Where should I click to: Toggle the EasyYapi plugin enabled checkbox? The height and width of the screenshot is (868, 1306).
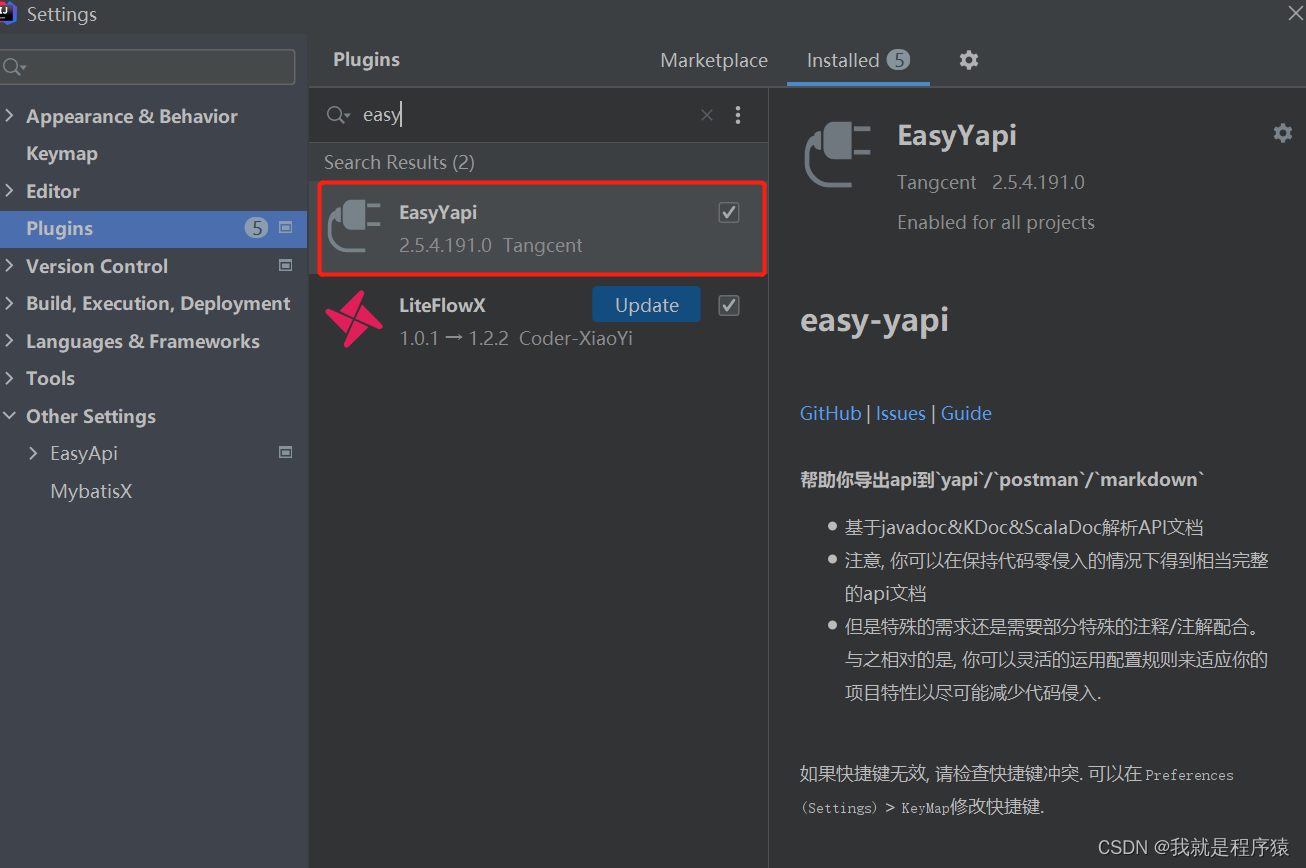tap(729, 212)
